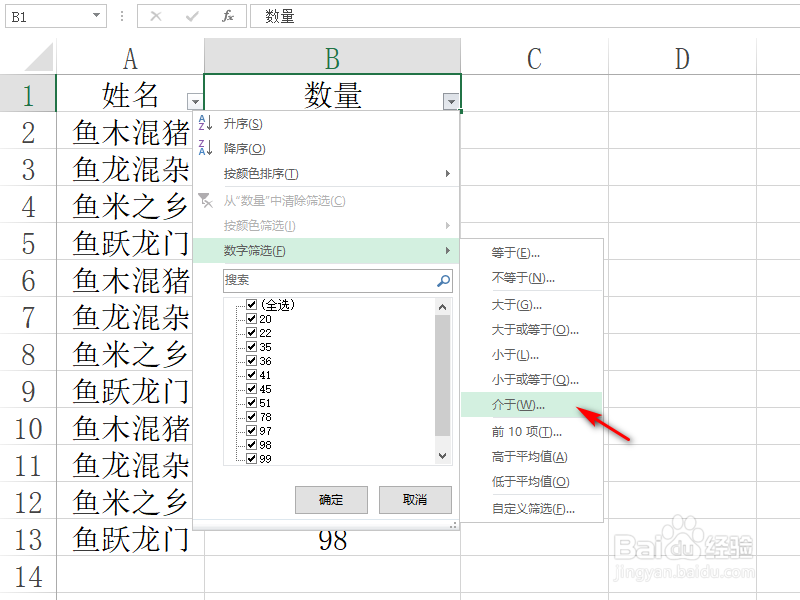800x600 pixels.
Task: Uncheck the 20 value checkbox
Action: (x=251, y=319)
